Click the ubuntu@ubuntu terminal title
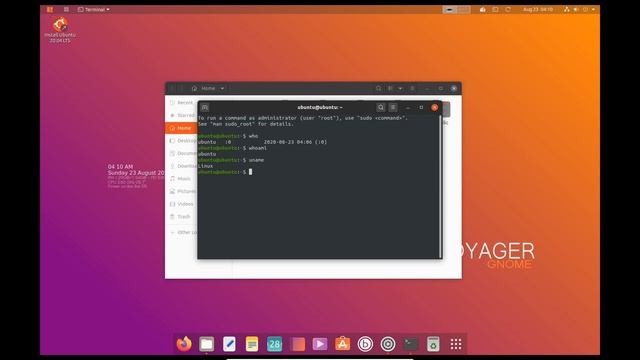The width and height of the screenshot is (640, 360). [x=320, y=107]
